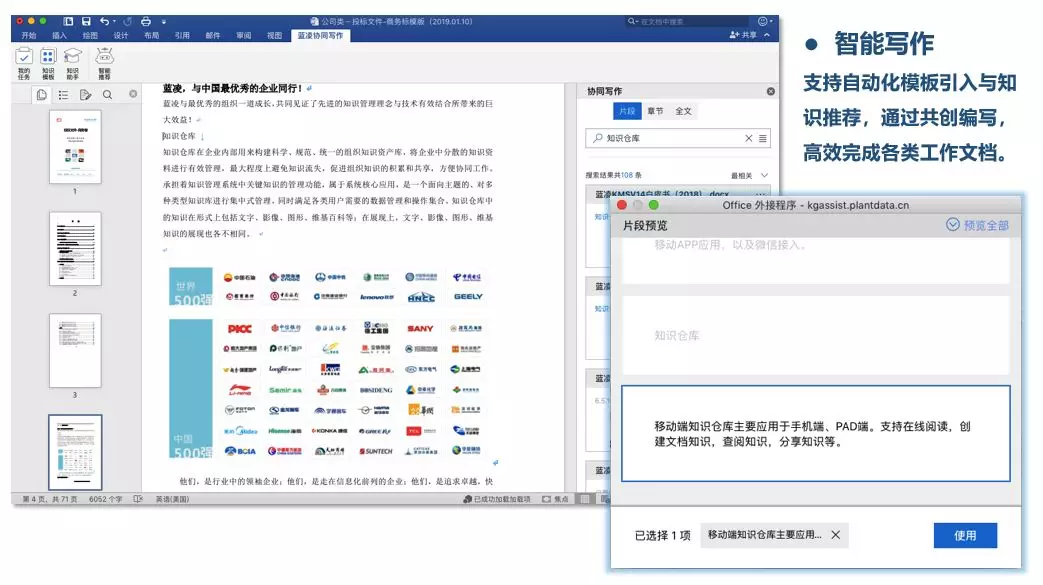This screenshot has height=585, width=1043.
Task: Click the Print icon
Action: [146, 21]
